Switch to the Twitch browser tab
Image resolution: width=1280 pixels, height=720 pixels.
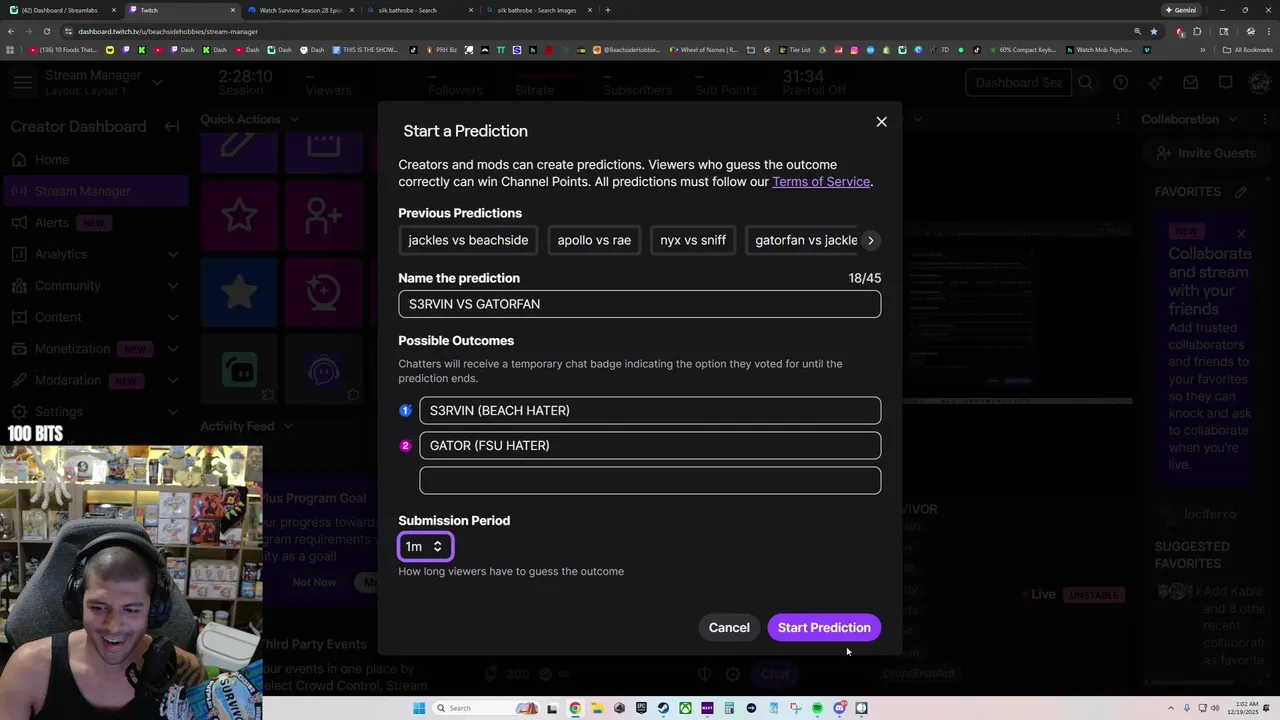(x=180, y=10)
